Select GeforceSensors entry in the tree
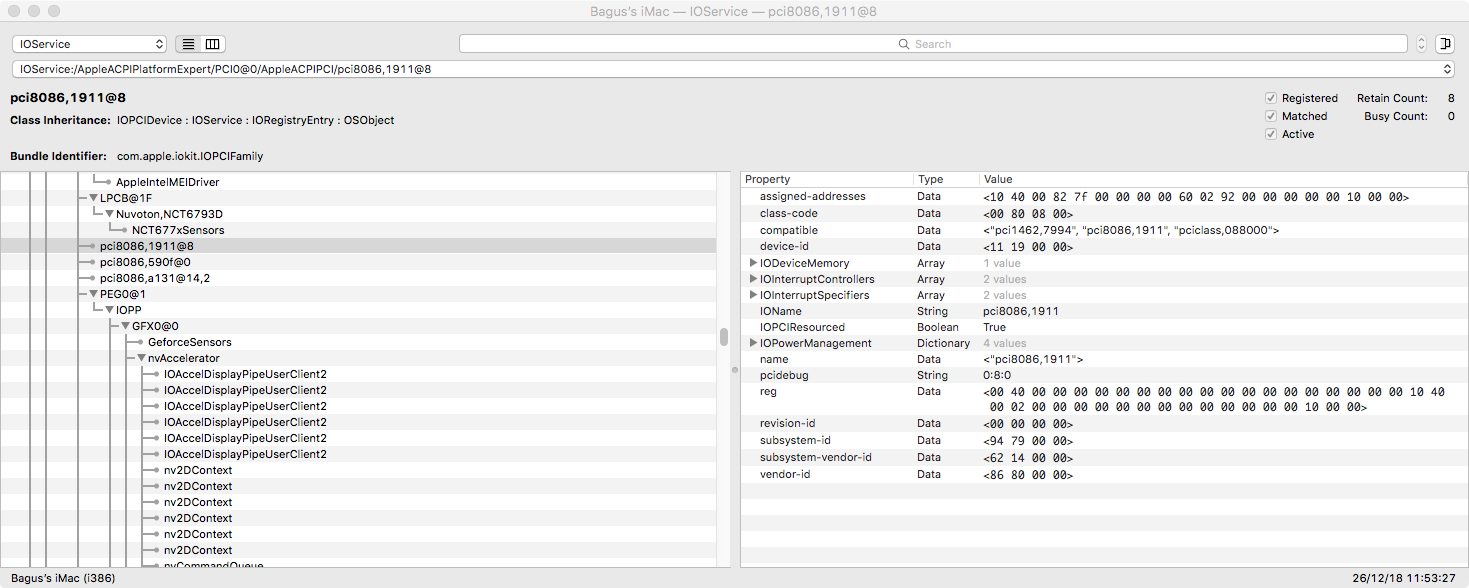 (189, 342)
